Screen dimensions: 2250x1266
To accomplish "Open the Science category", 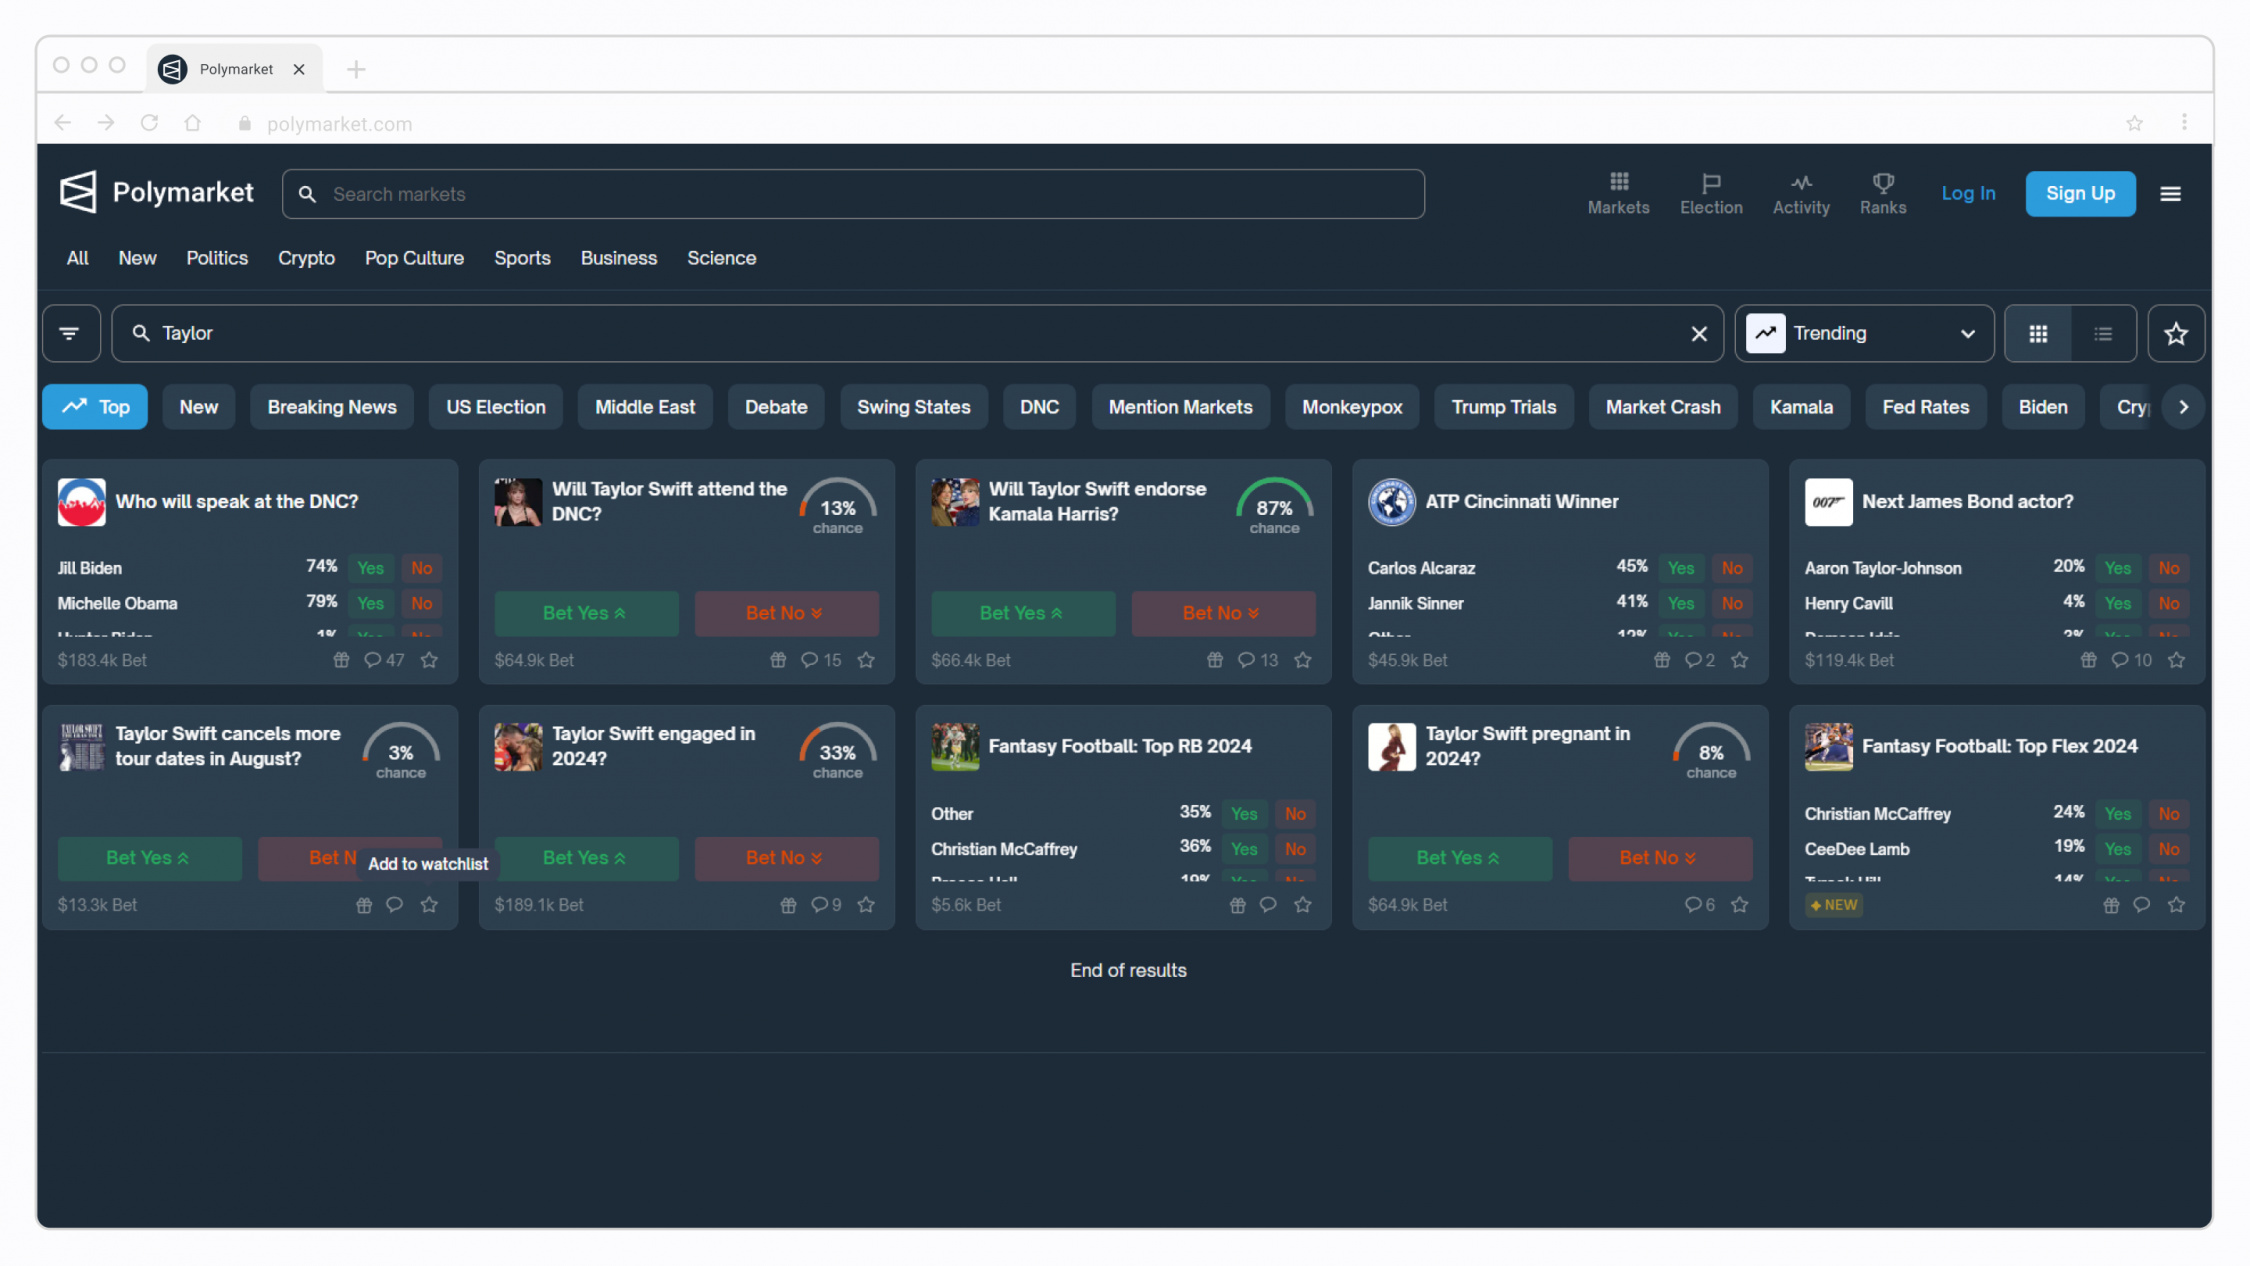I will [x=721, y=258].
